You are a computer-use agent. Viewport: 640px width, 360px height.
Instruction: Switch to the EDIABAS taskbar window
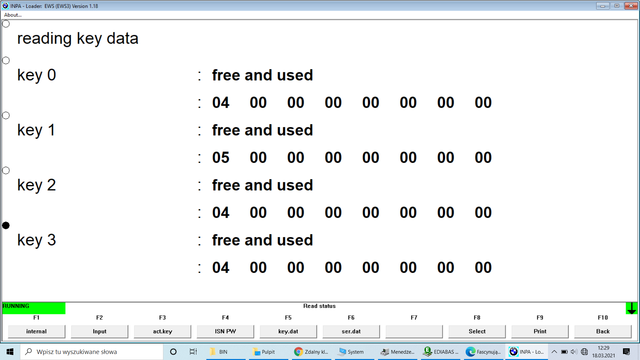[x=440, y=351]
